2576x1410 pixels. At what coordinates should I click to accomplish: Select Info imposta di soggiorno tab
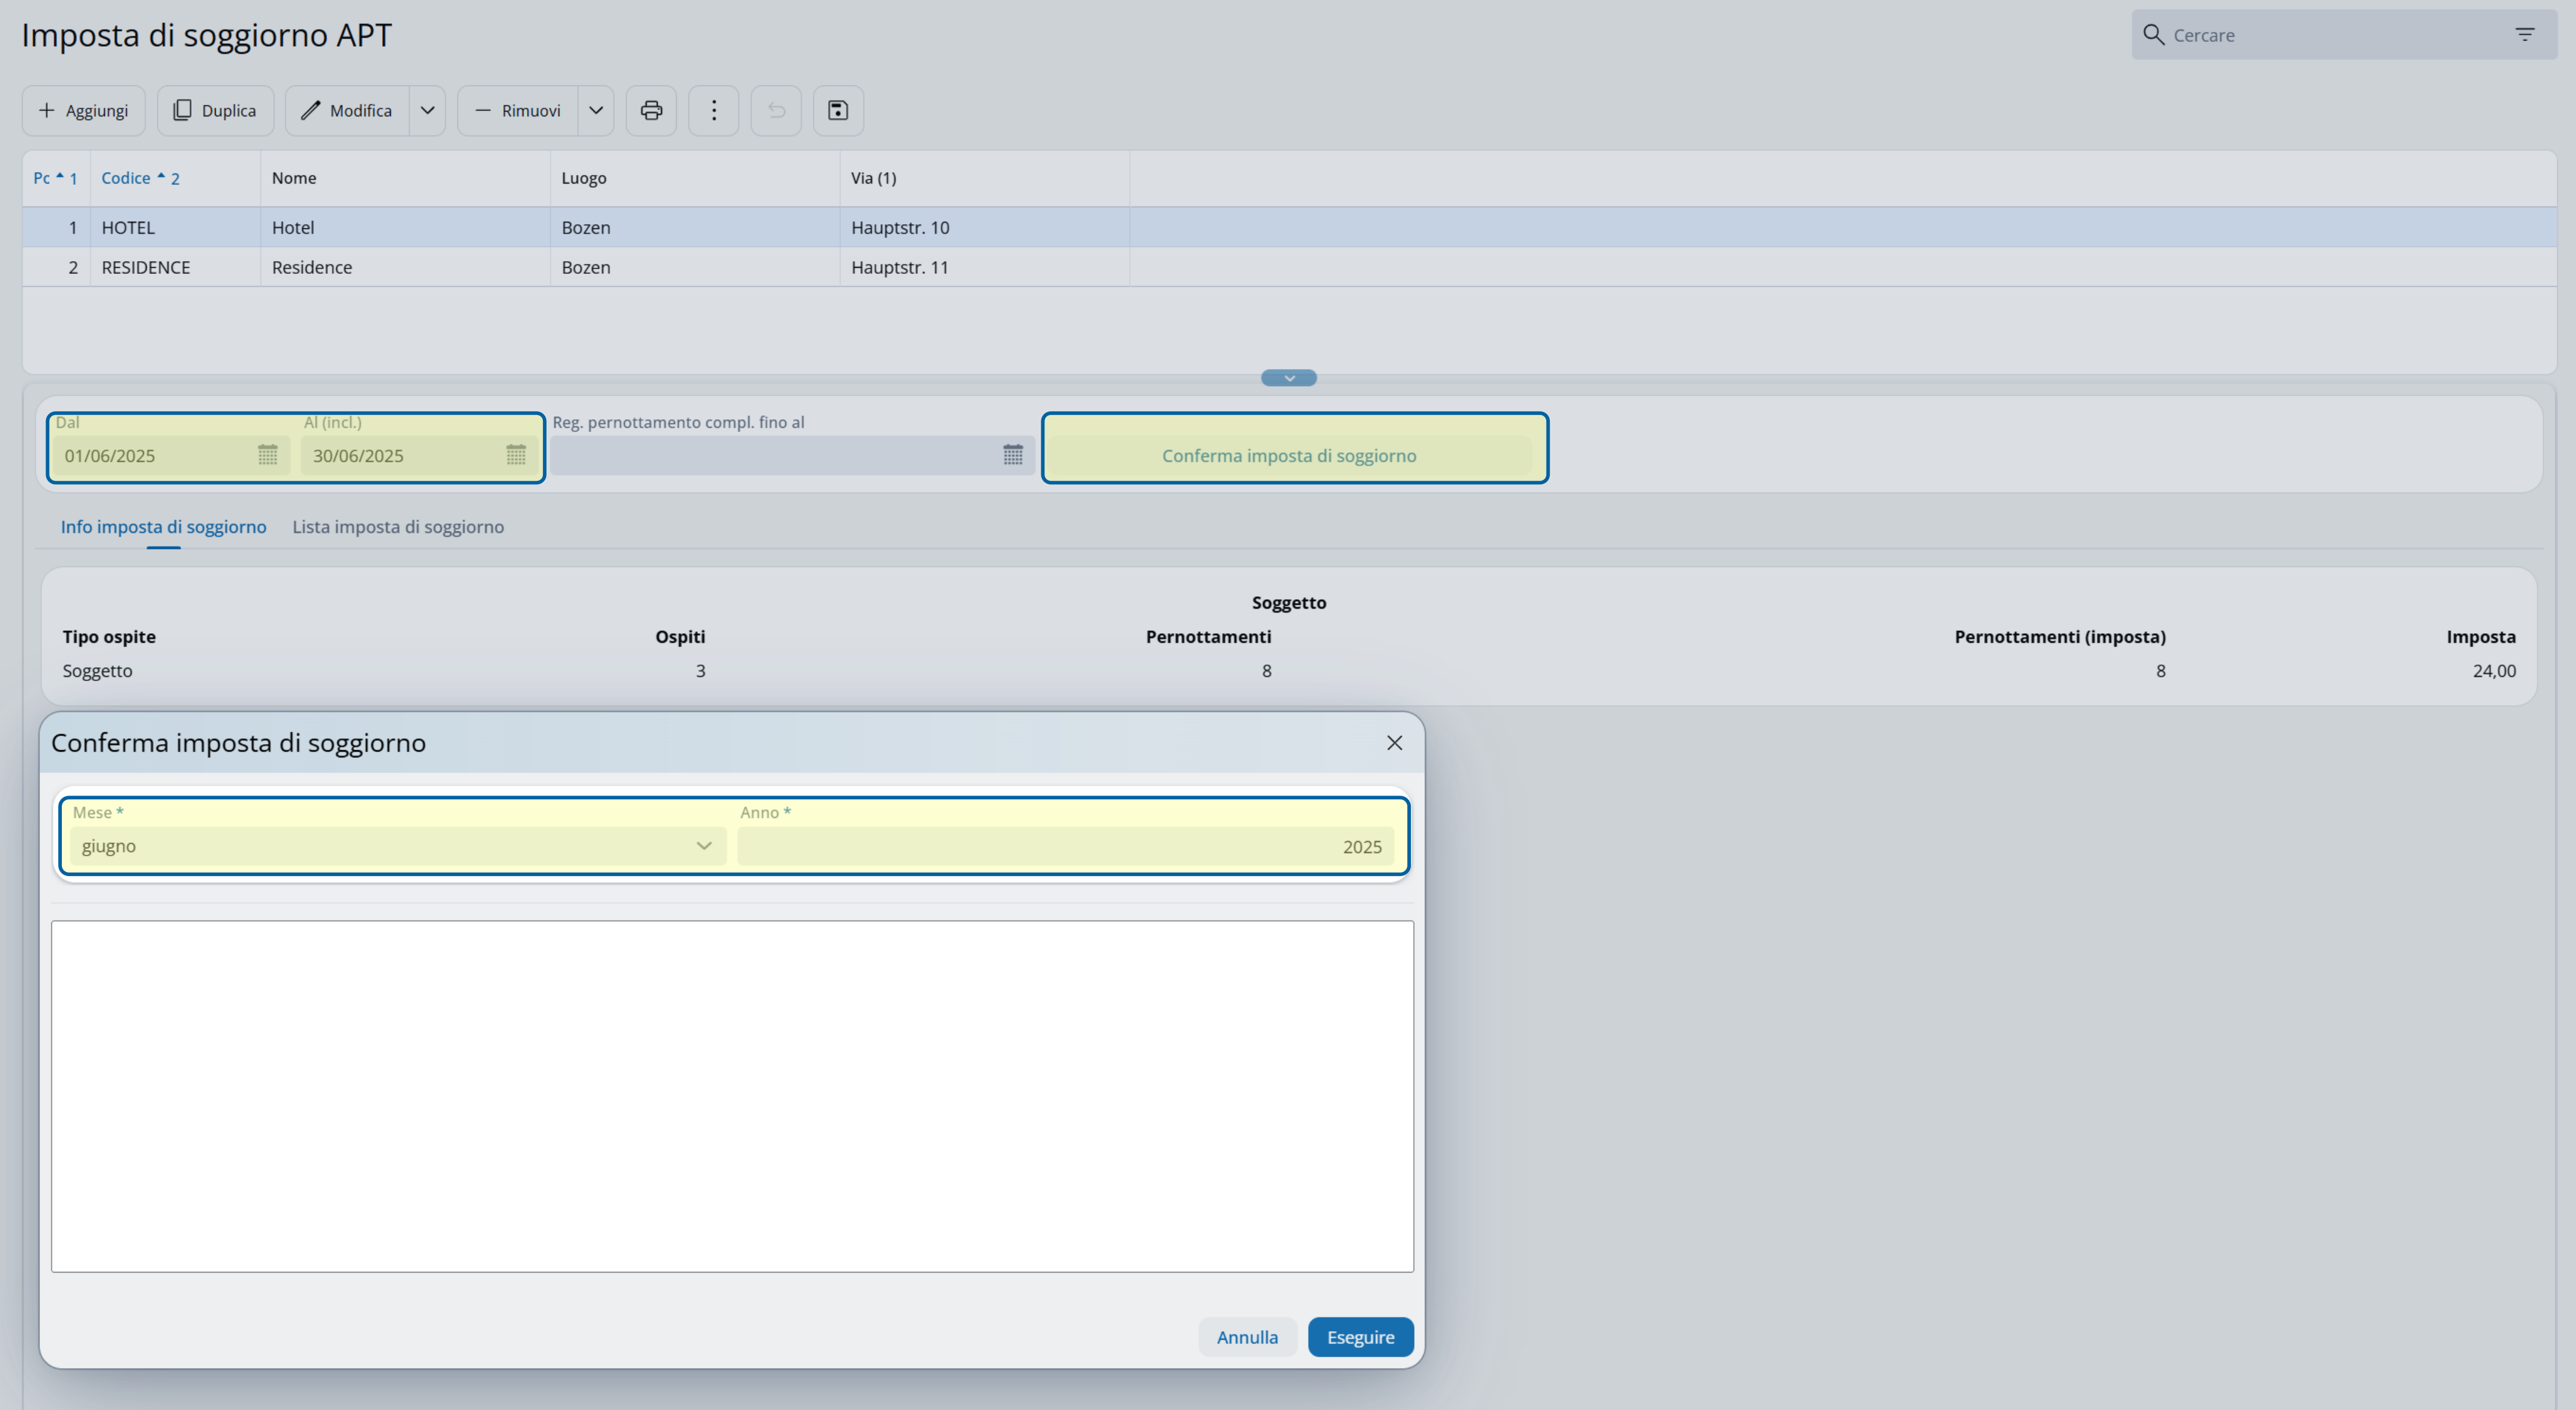(x=163, y=527)
